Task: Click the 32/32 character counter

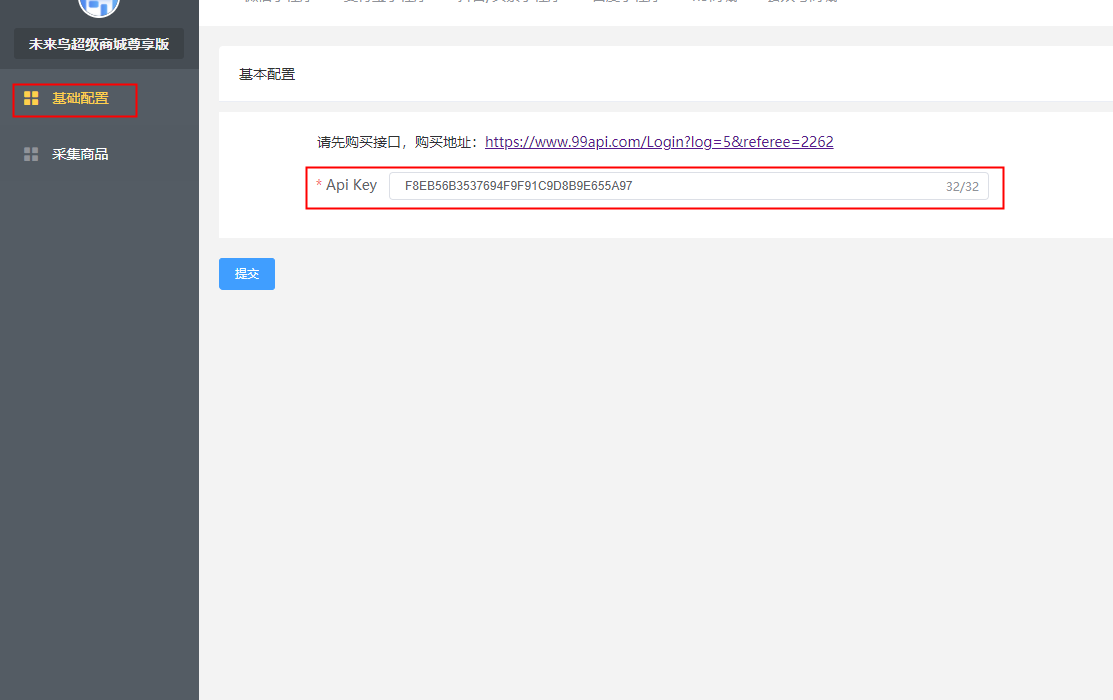Action: [962, 187]
